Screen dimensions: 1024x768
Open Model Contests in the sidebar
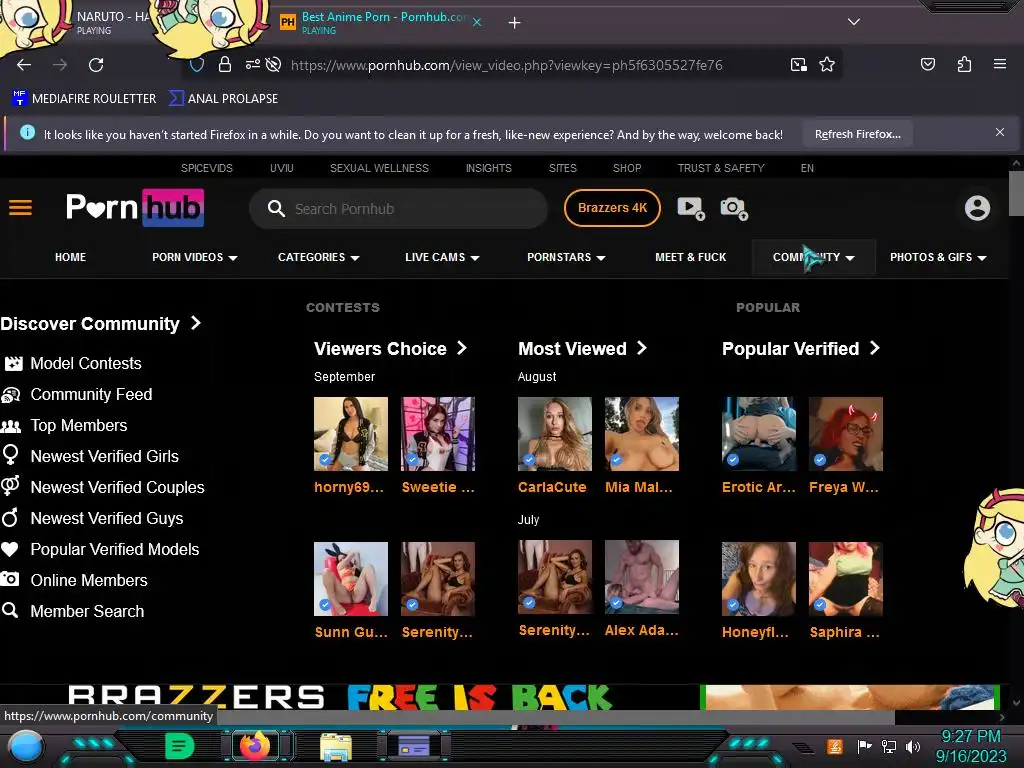[x=86, y=363]
